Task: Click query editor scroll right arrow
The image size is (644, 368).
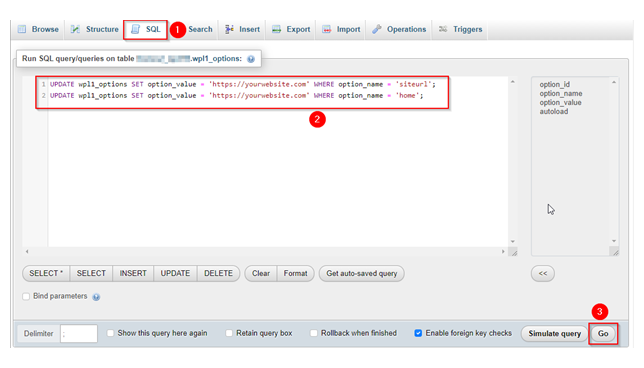Action: pyautogui.click(x=503, y=251)
